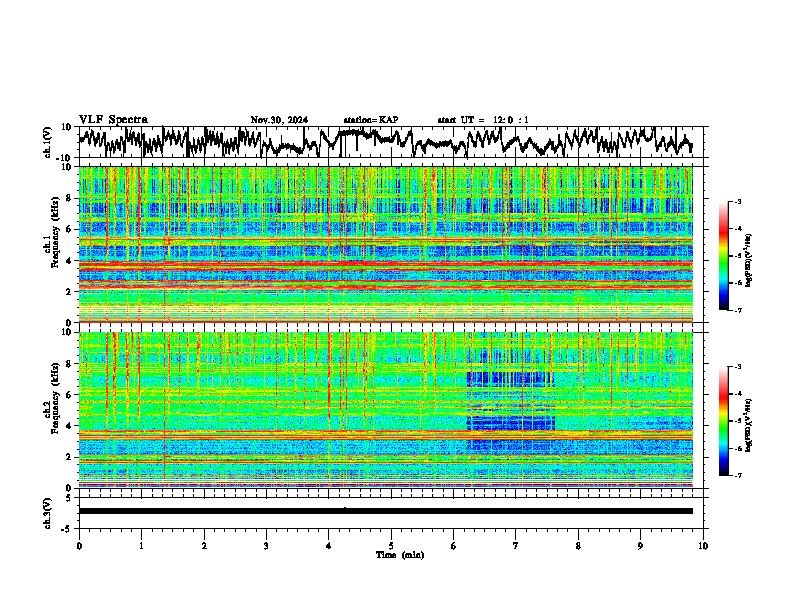
Task: Click the time axis tick label "0"
Action: (x=79, y=546)
